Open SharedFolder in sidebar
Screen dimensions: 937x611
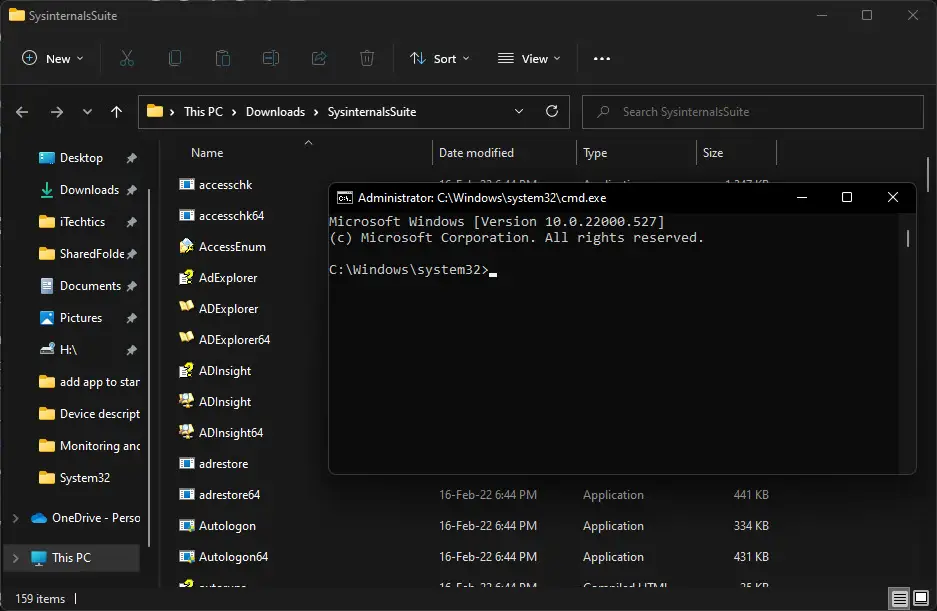(x=91, y=254)
